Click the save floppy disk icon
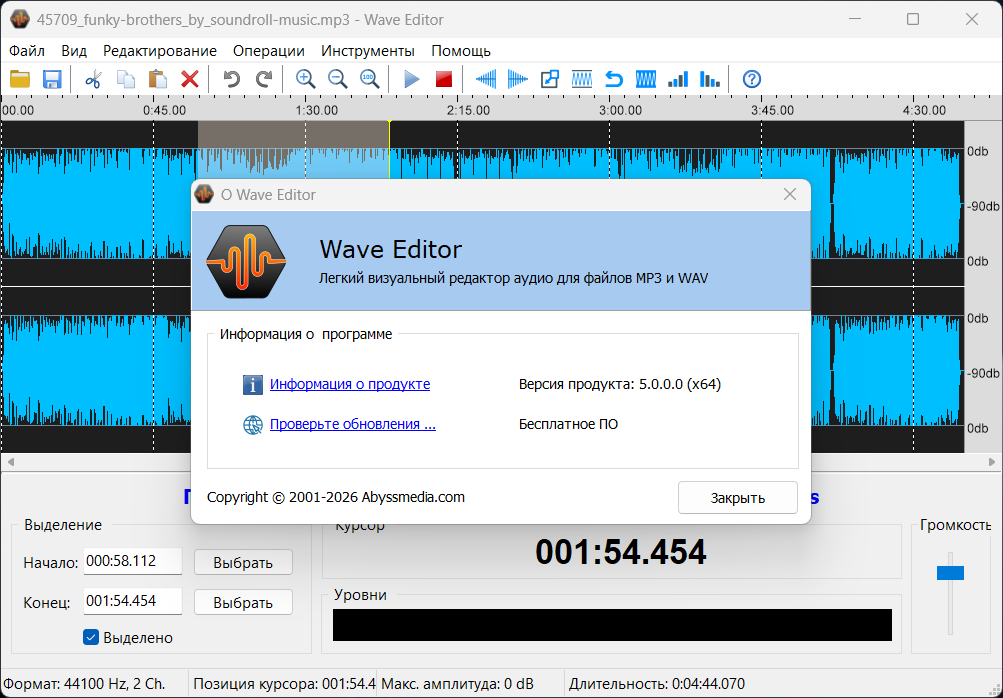Image resolution: width=1003 pixels, height=698 pixels. tap(52, 79)
